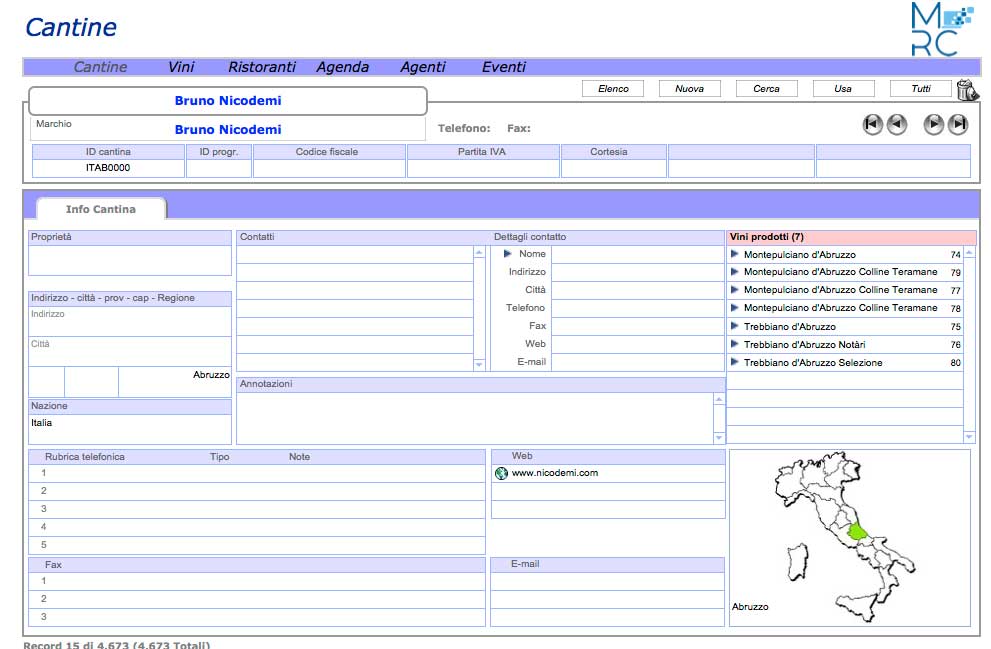Image resolution: width=991 pixels, height=649 pixels.
Task: Click the Cerca search button
Action: [x=767, y=89]
